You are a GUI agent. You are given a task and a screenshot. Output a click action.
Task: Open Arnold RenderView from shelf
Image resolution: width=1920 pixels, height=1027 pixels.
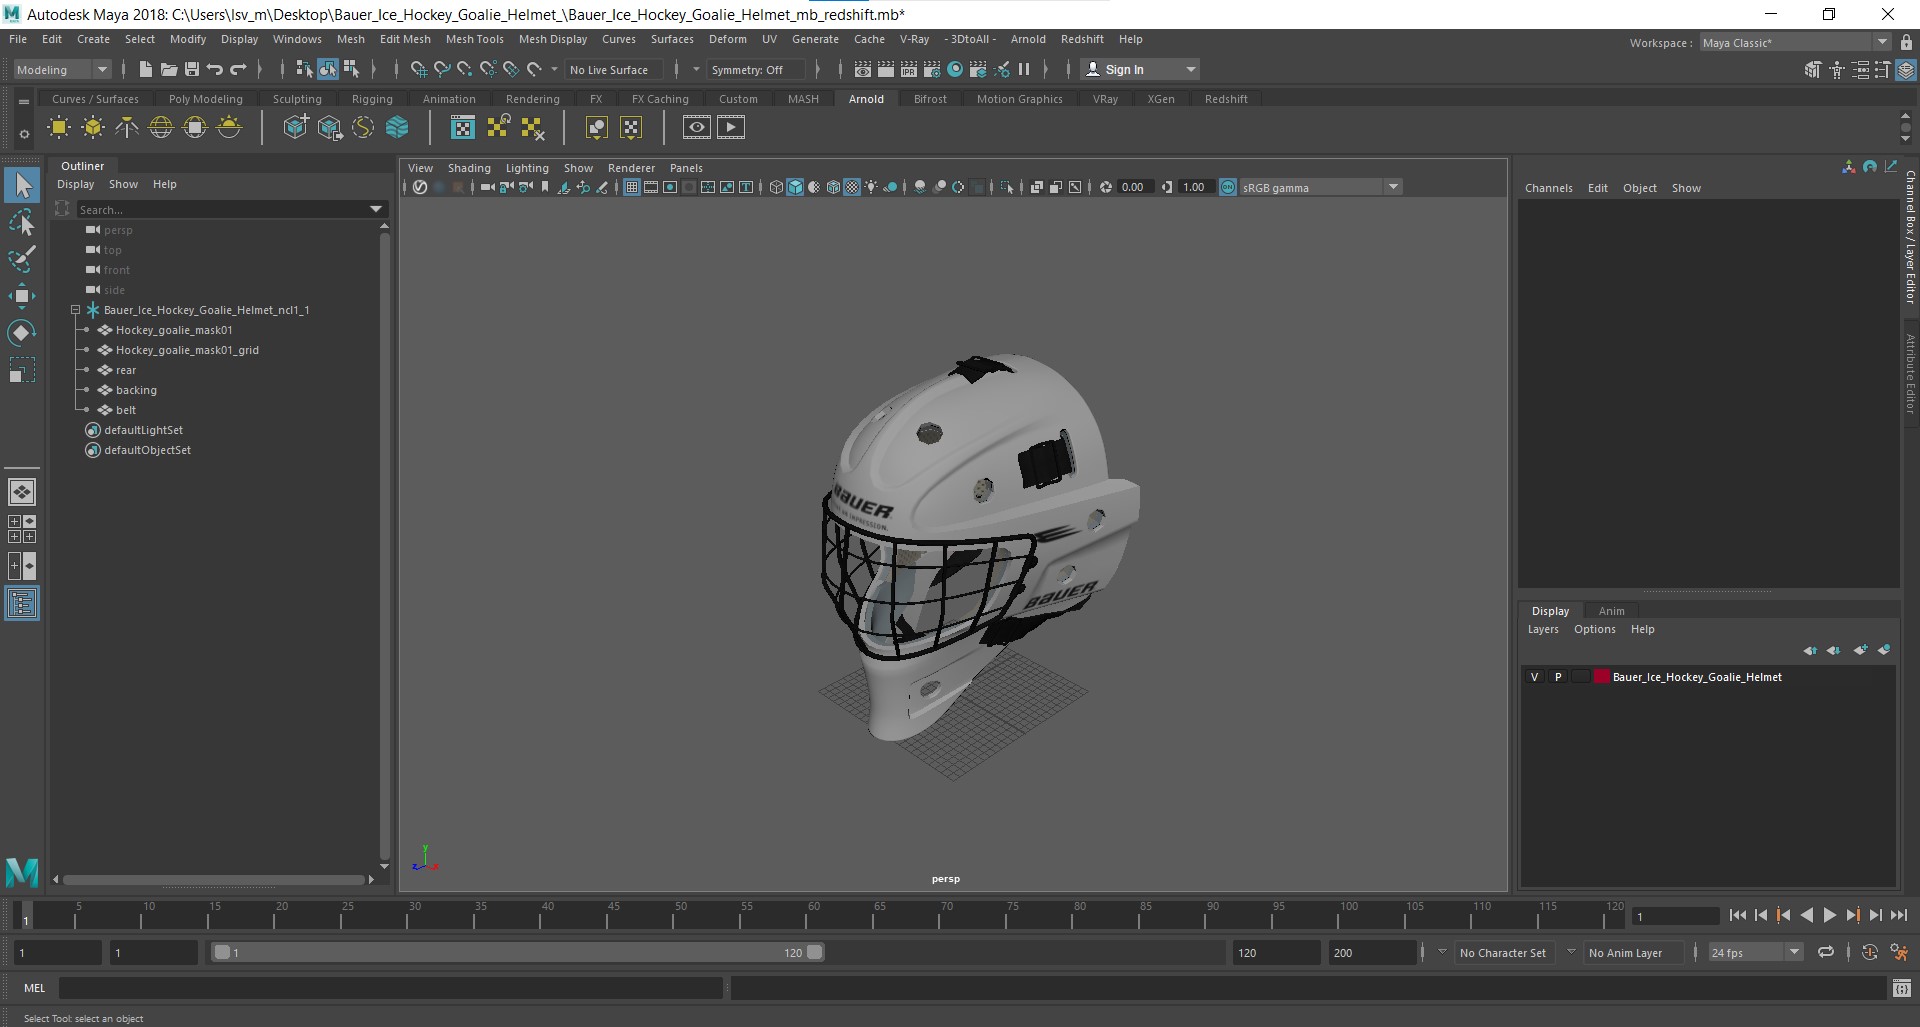pyautogui.click(x=697, y=127)
